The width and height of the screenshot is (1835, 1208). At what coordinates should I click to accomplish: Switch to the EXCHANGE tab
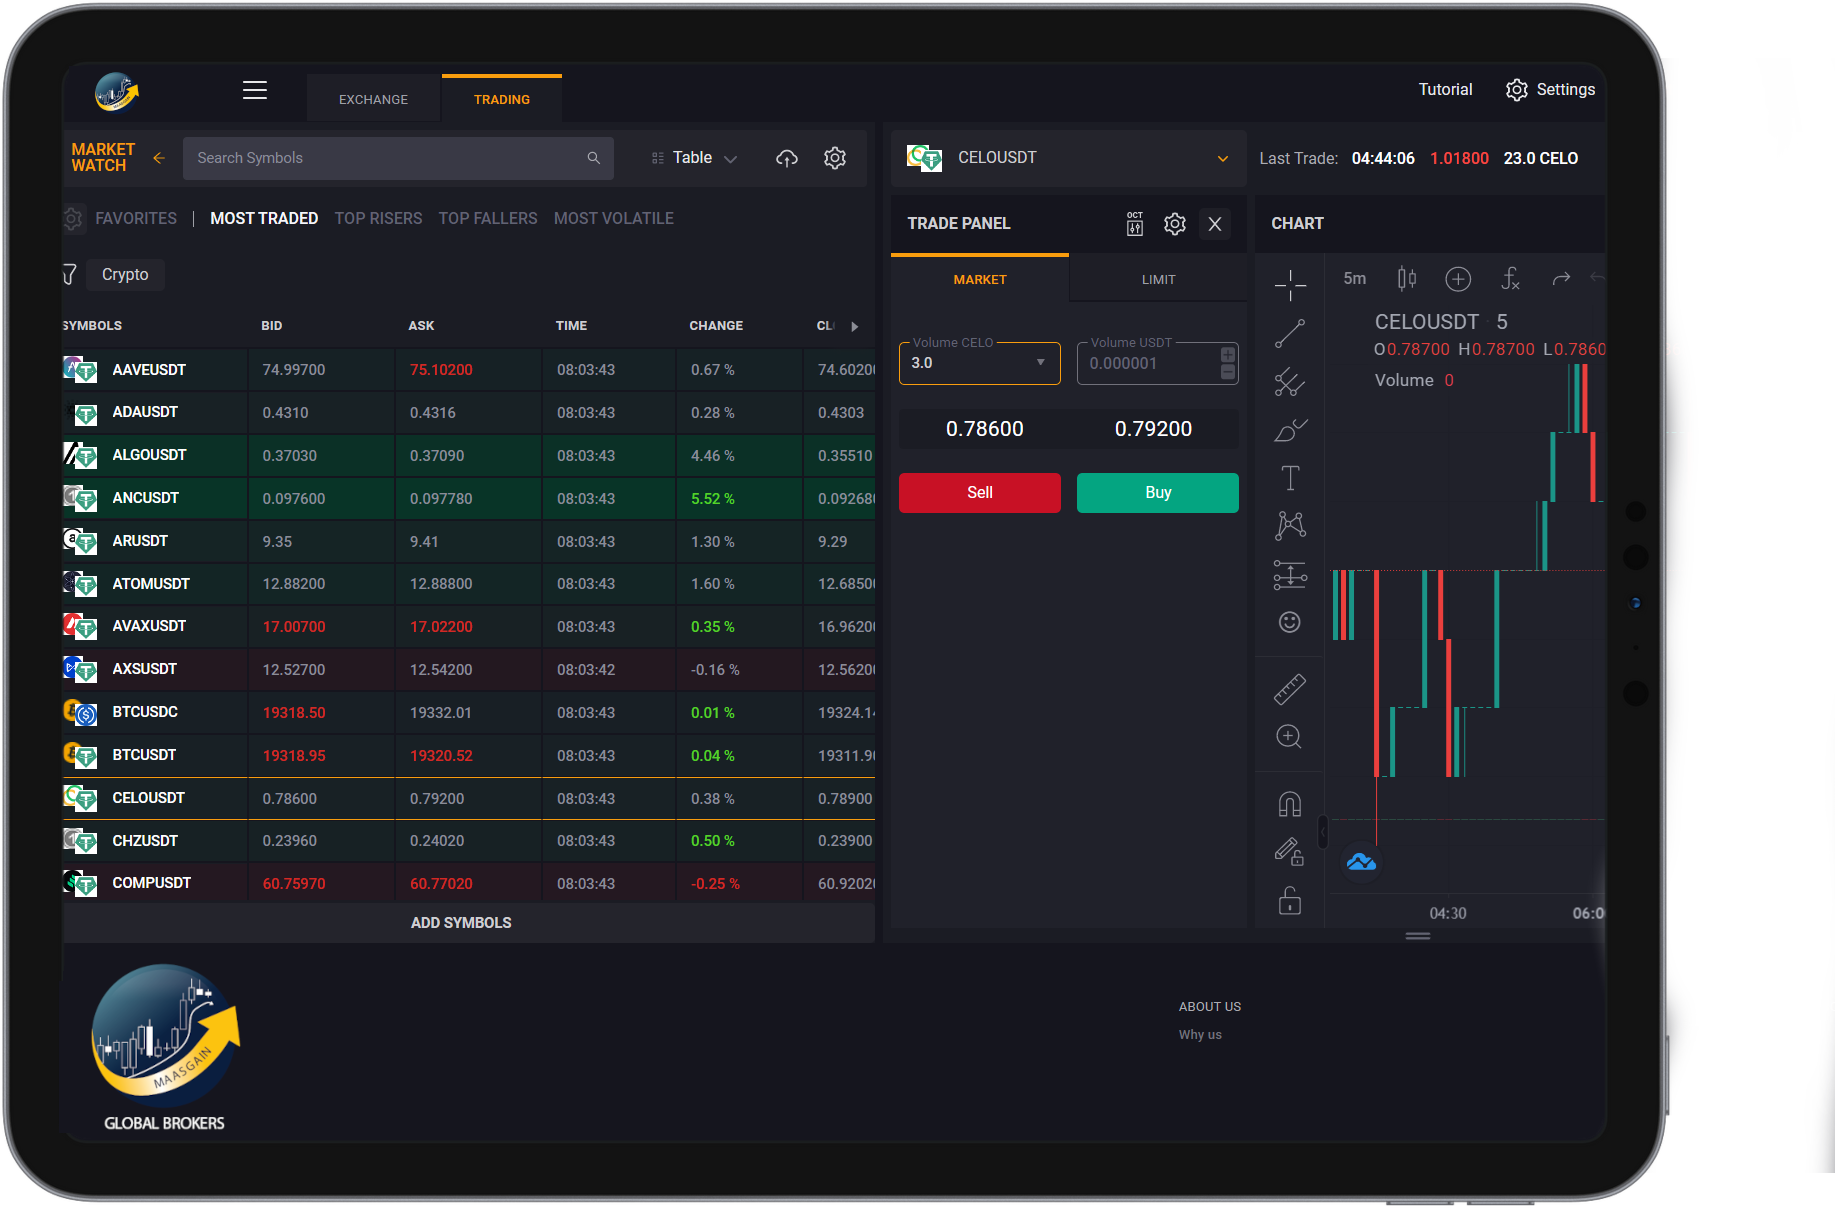click(x=373, y=100)
